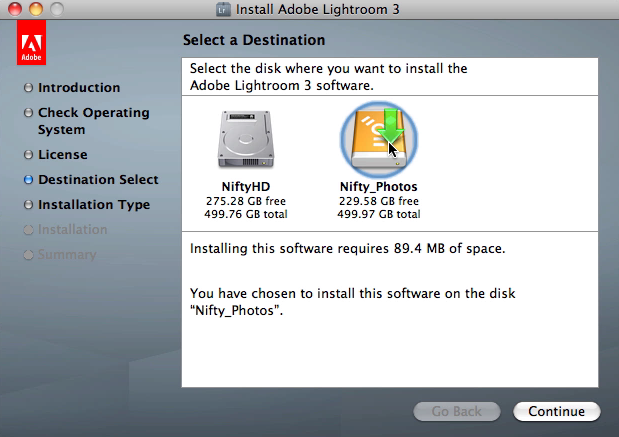
Task: Click the 499.97 GB total text
Action: 379,214
